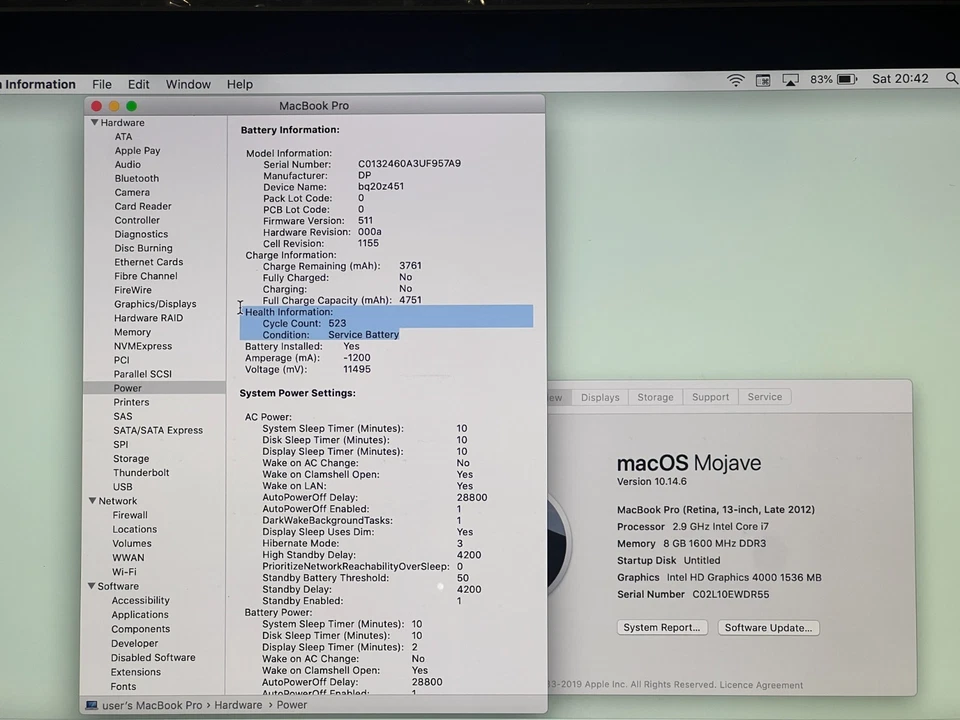Select Memory in the sidebar
Viewport: 960px width, 720px height.
tap(132, 332)
